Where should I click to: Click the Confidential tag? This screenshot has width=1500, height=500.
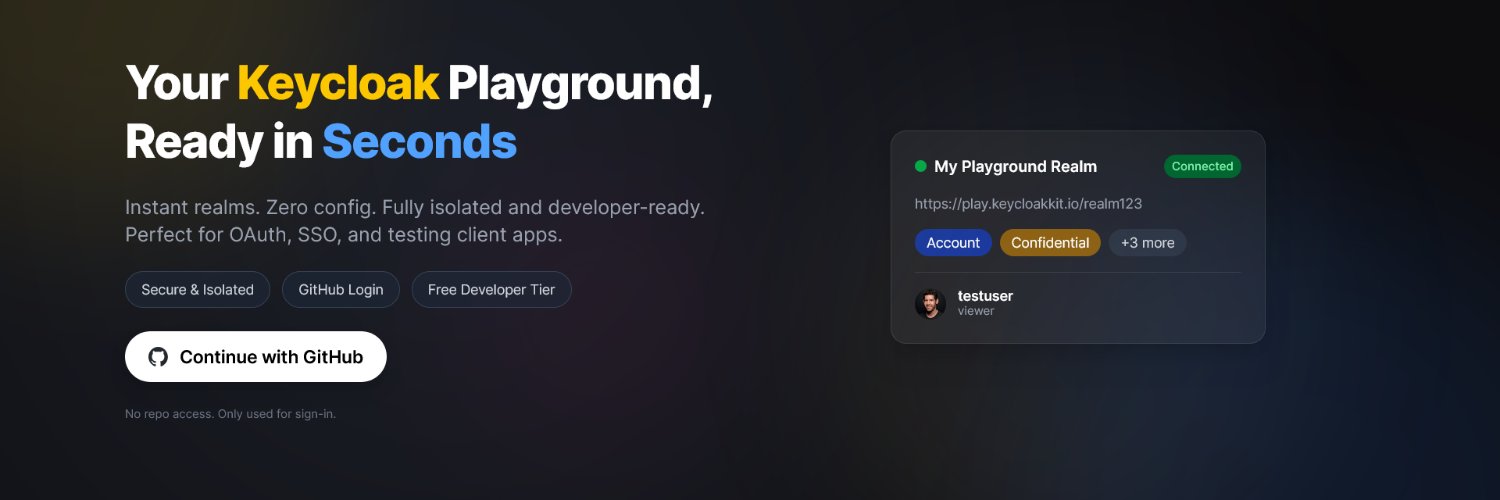tap(1050, 243)
